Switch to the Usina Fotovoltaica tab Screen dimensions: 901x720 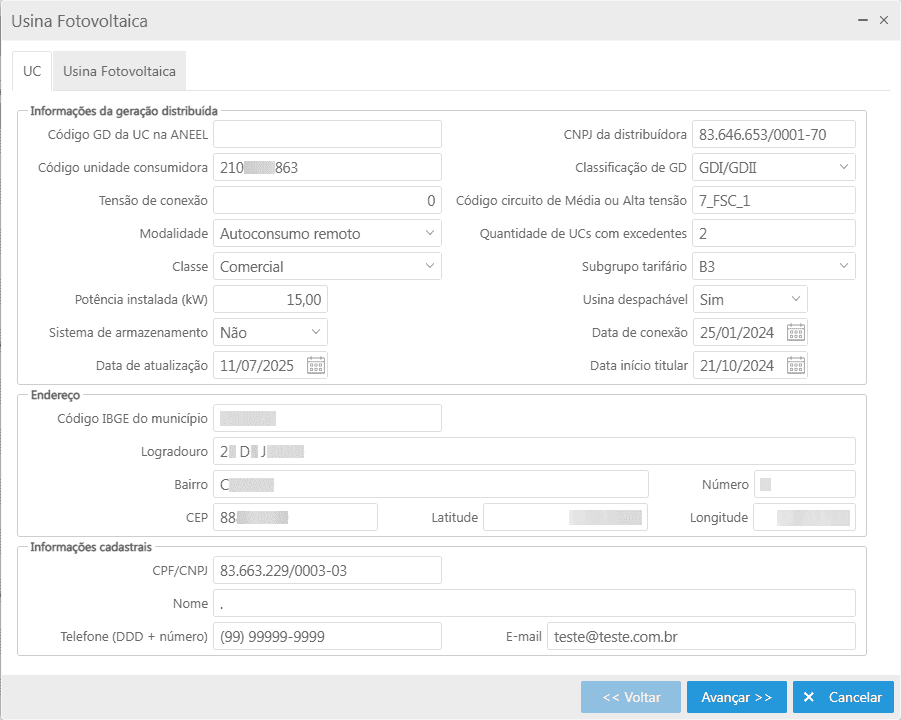pos(119,72)
